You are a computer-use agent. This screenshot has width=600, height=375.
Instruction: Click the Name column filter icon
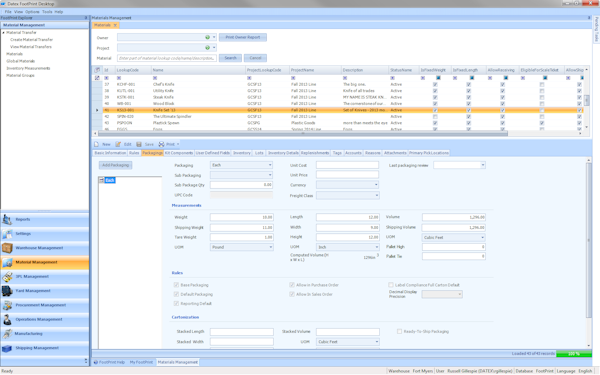click(x=155, y=78)
